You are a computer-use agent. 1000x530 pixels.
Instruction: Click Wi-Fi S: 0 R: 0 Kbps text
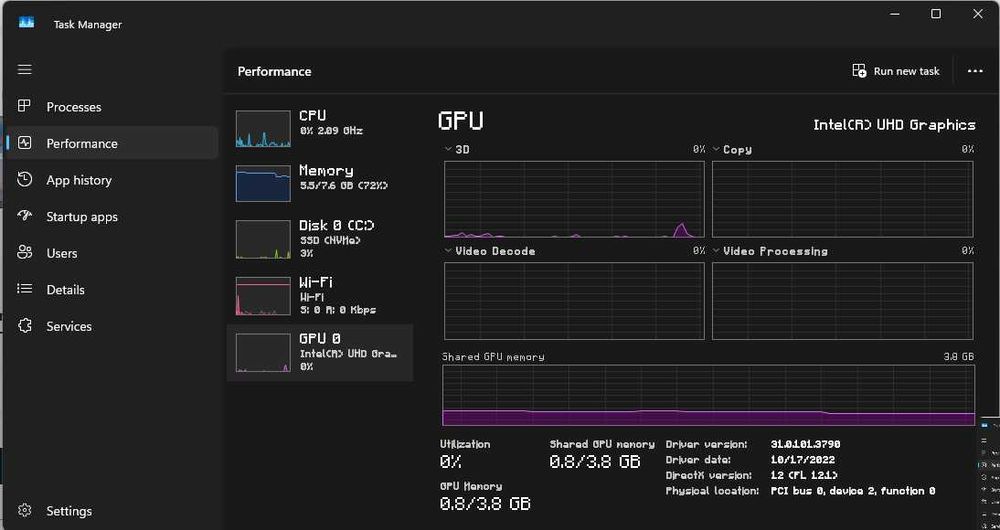[x=337, y=310]
